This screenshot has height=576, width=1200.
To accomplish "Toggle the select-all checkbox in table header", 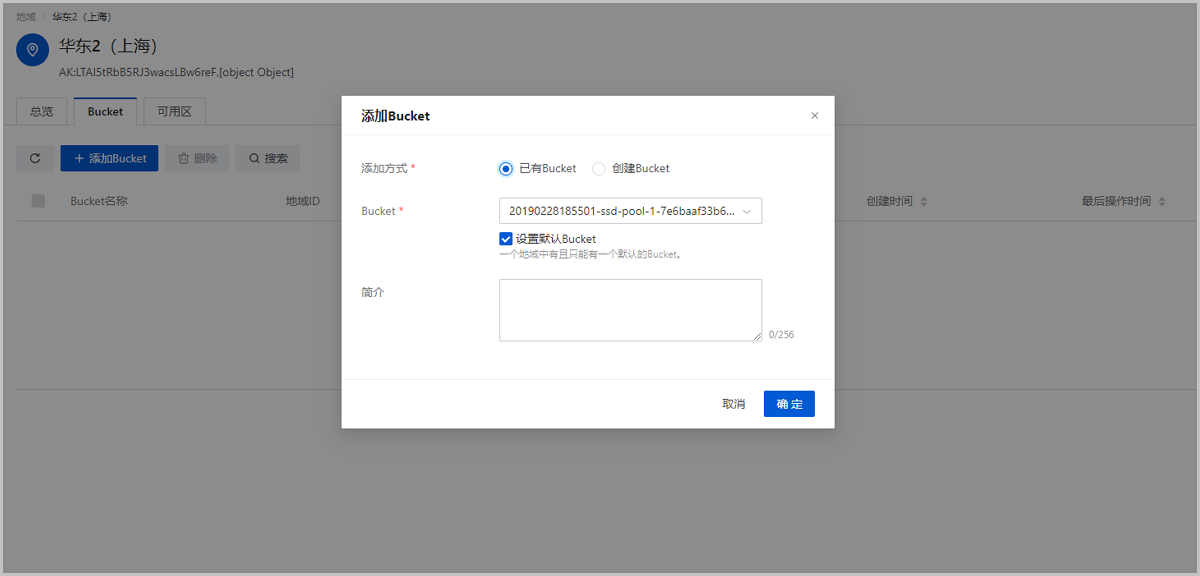I will click(x=39, y=201).
